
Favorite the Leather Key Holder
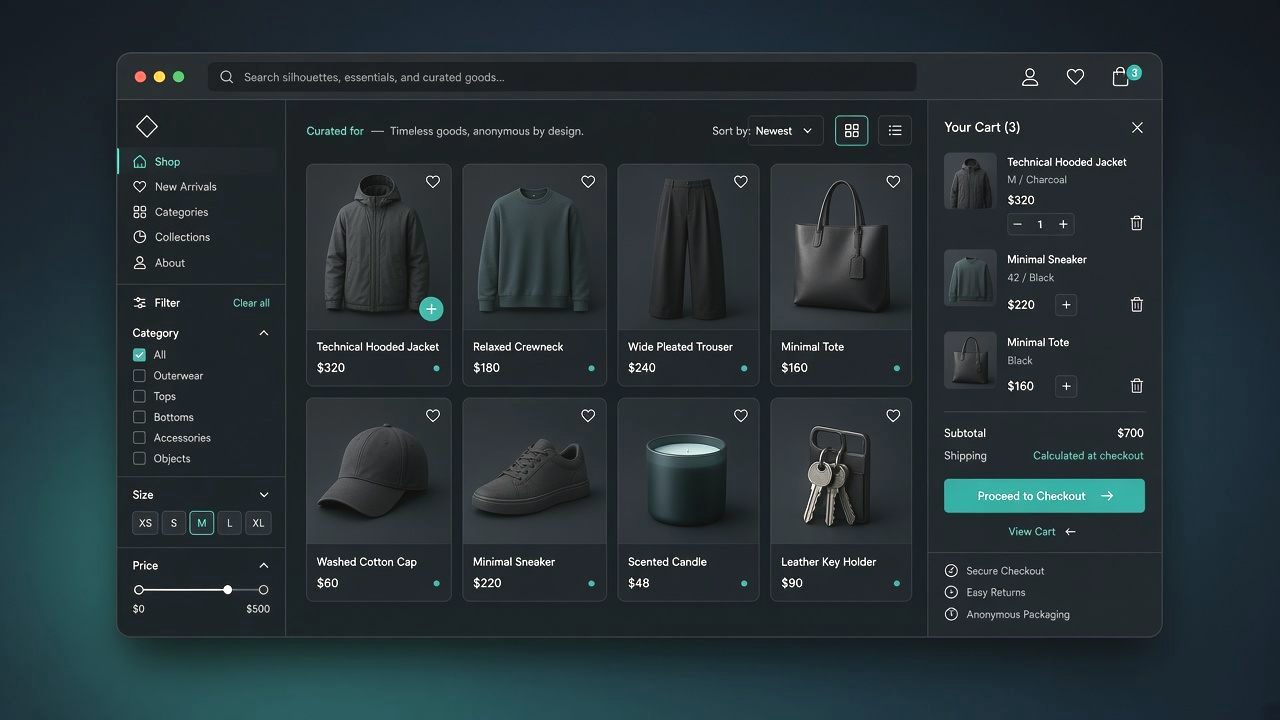pos(893,416)
